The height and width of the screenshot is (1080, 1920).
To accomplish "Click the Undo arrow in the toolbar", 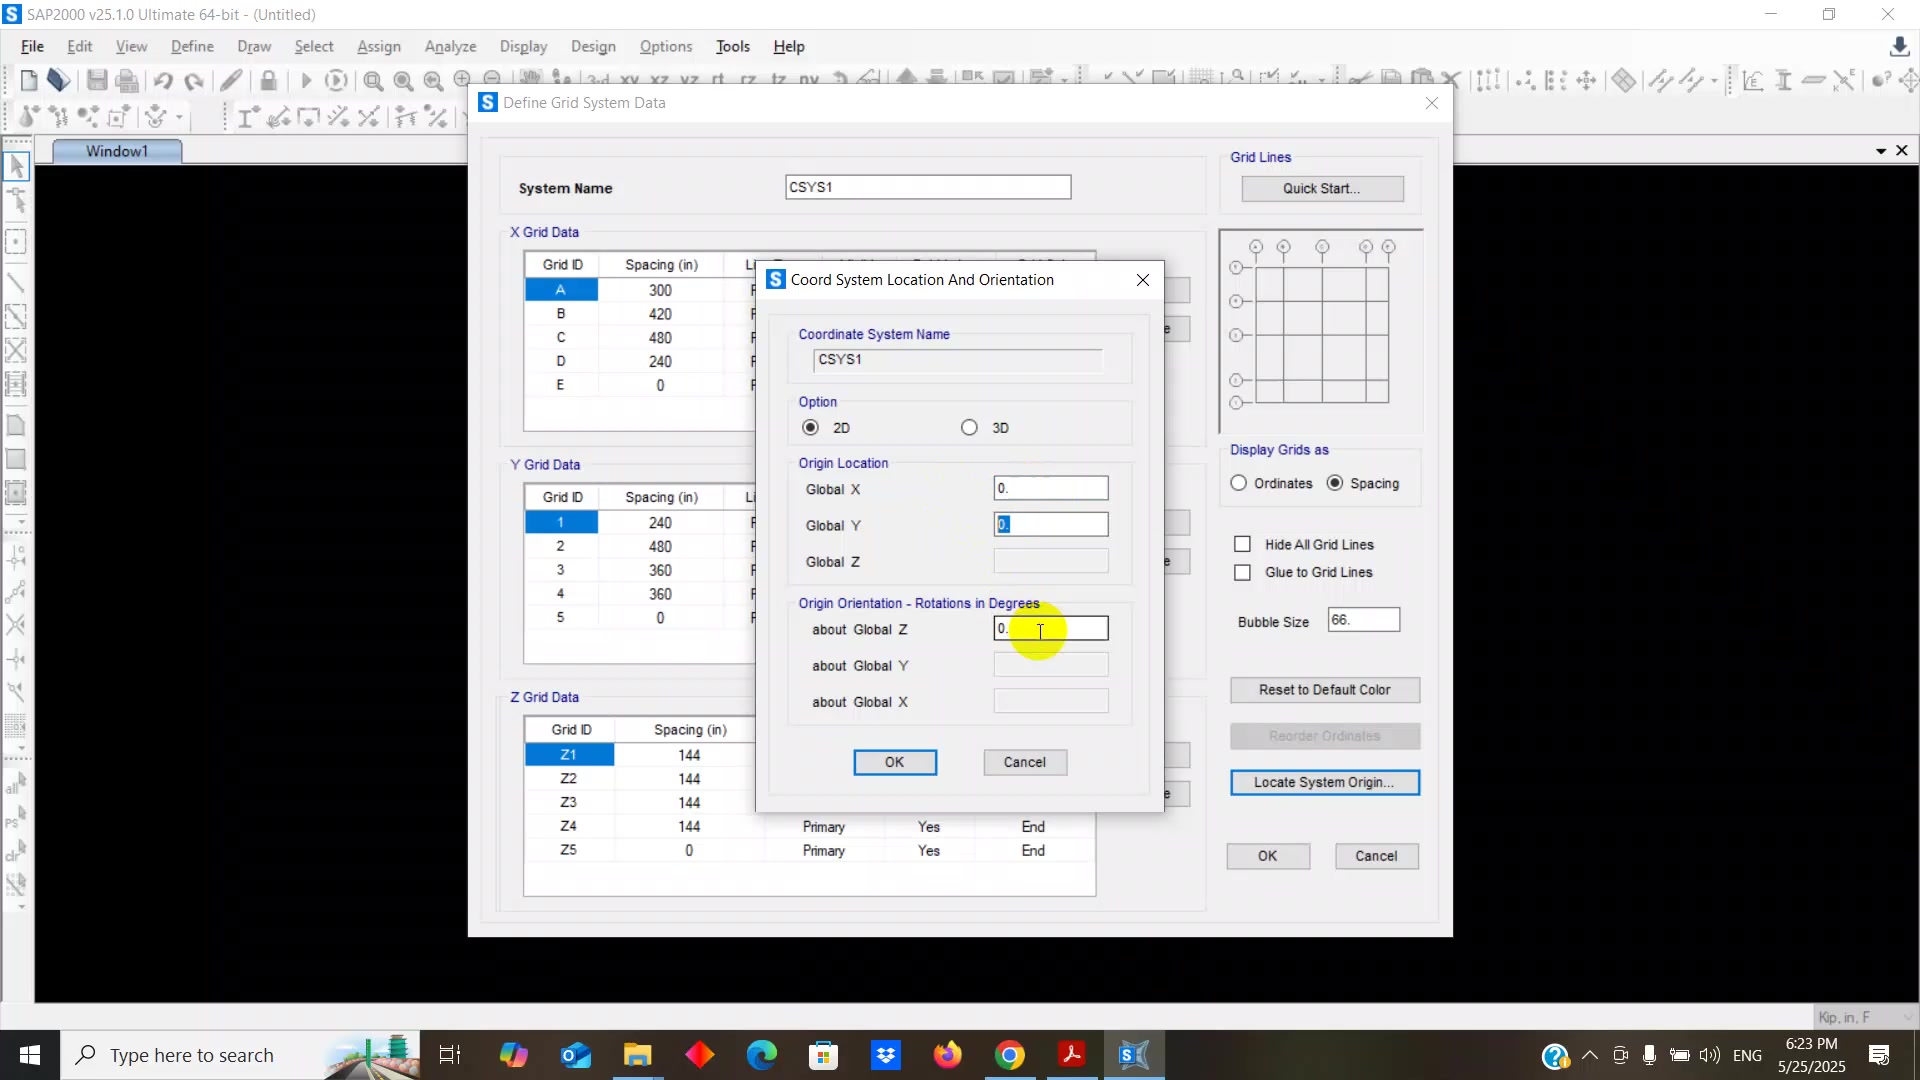I will point(163,81).
